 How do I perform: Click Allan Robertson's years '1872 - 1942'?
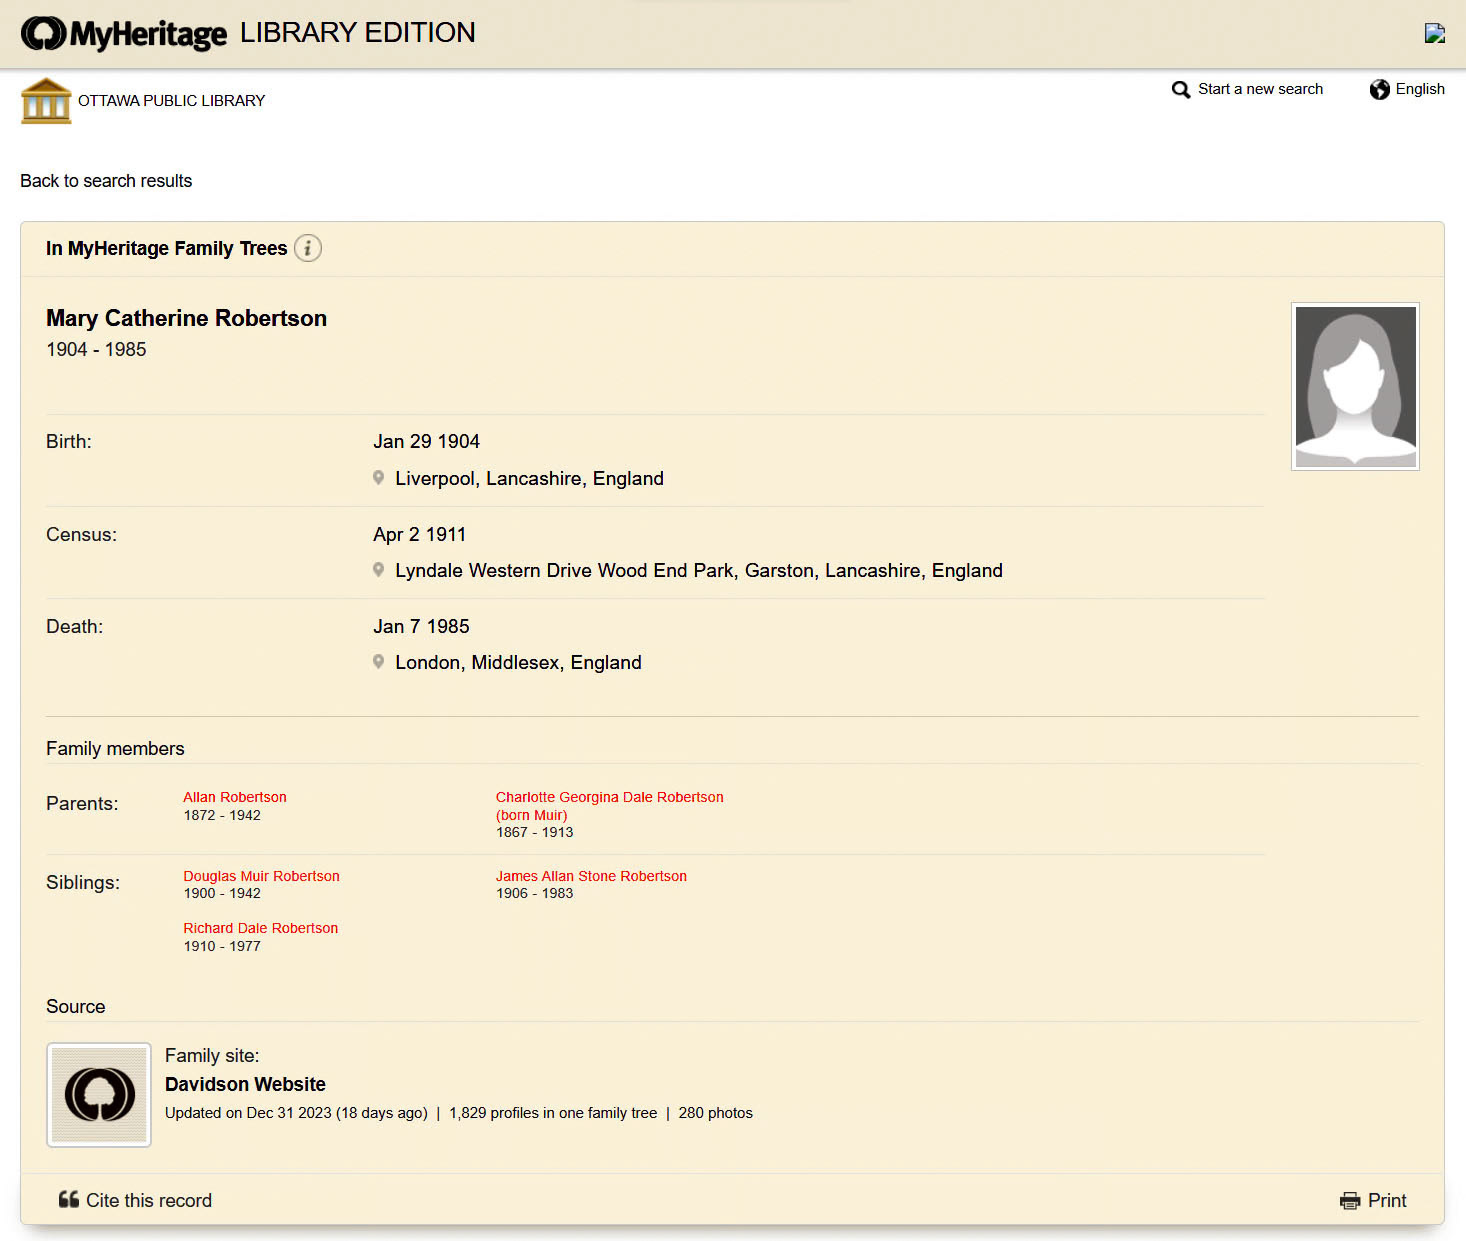222,815
